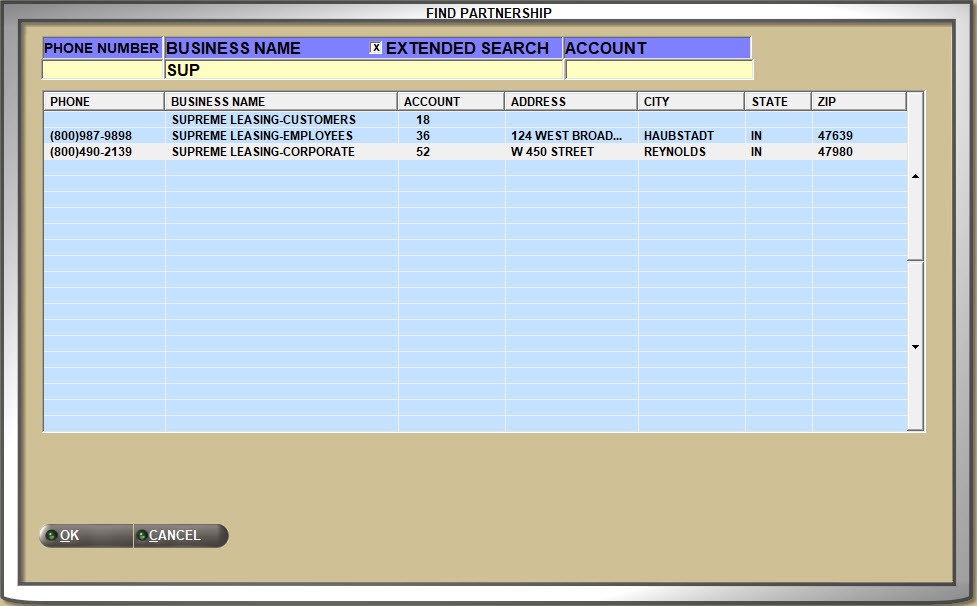
Task: Select the Supreme Leasing-Customers row
Action: point(263,120)
